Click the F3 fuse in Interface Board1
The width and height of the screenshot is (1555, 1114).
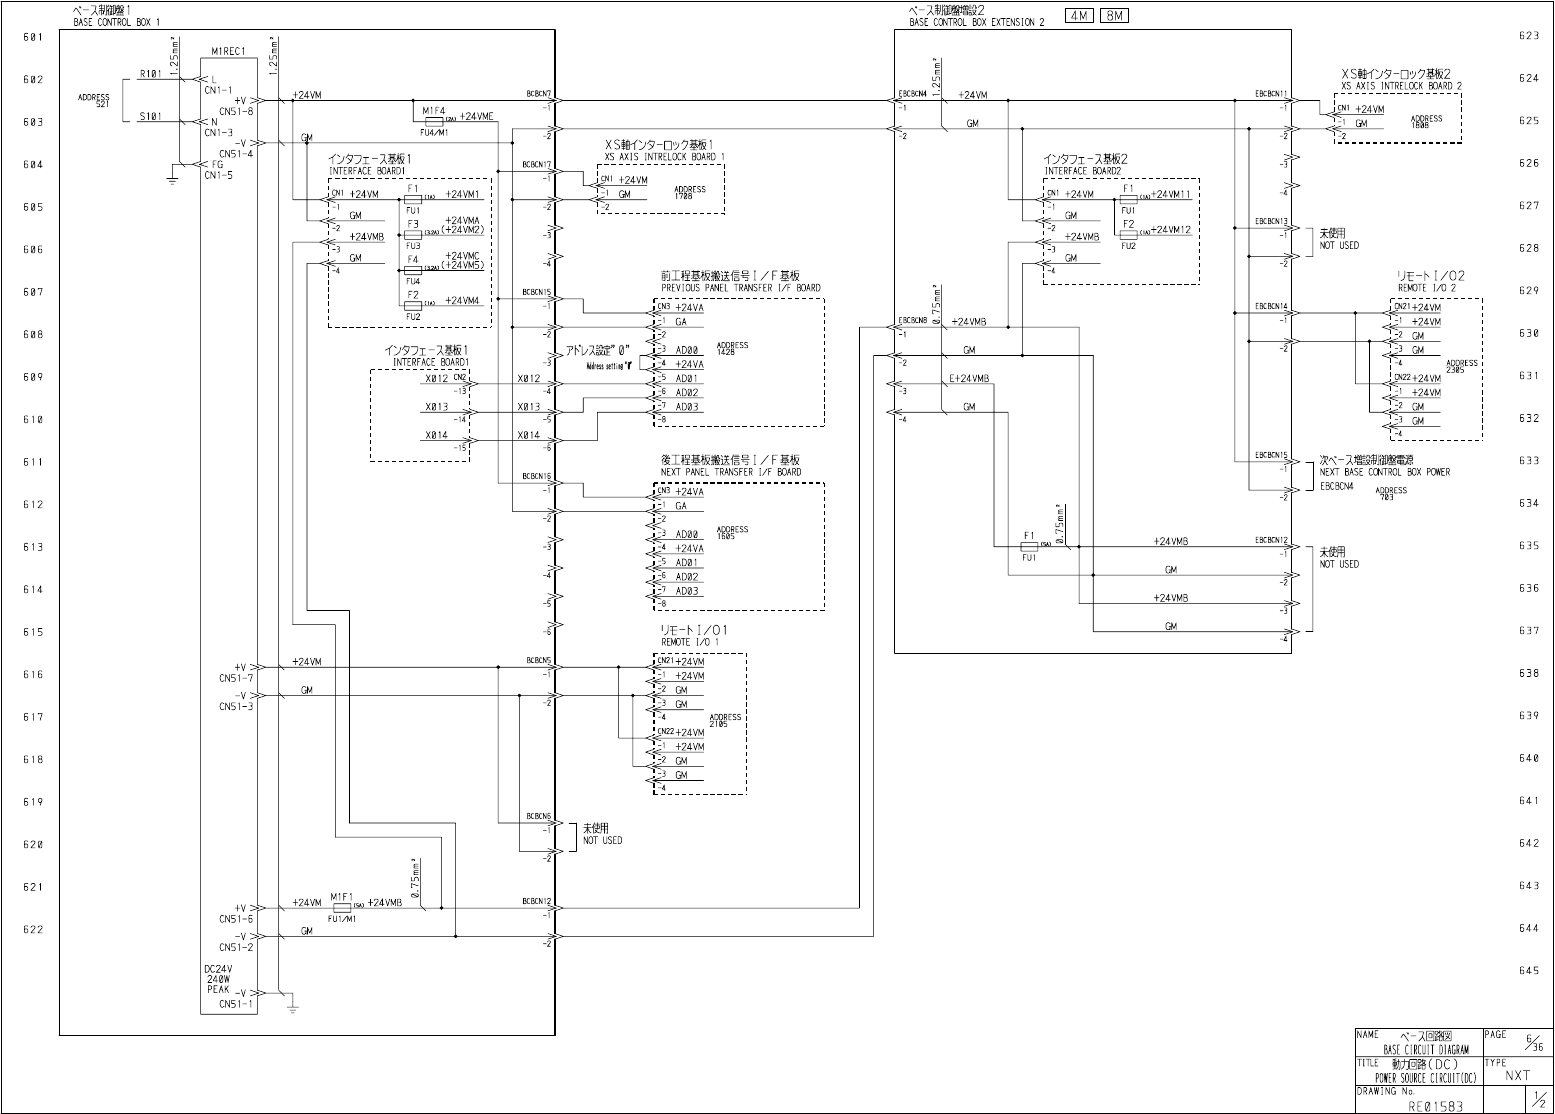coord(413,234)
